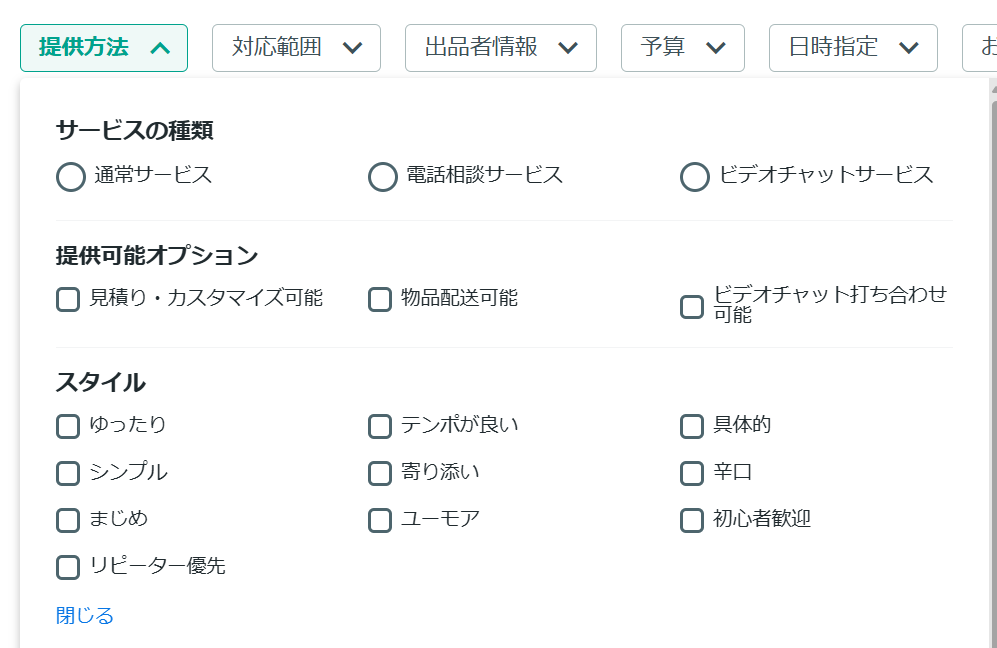Viewport: 997px width, 648px height.
Task: Expand the 日時指定 dropdown
Action: coord(853,48)
